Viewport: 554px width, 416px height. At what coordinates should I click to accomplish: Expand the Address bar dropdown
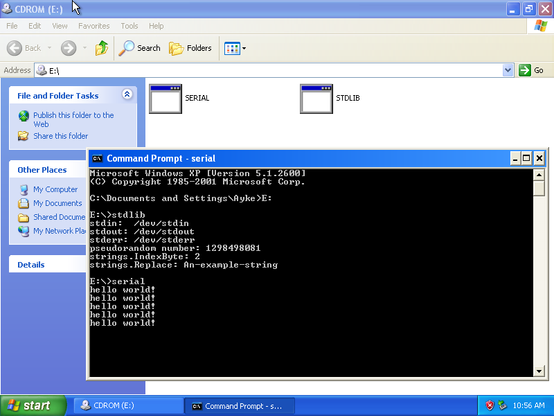(508, 70)
